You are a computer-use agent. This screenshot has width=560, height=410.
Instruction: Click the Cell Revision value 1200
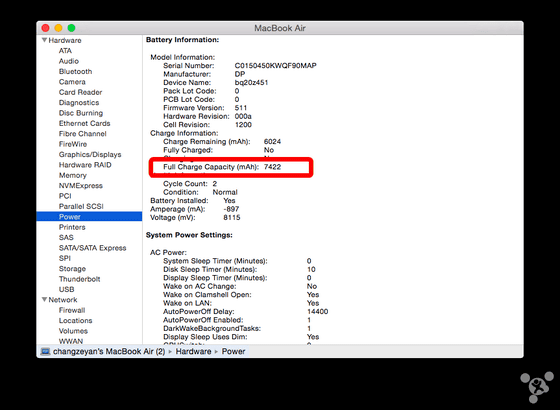point(243,125)
